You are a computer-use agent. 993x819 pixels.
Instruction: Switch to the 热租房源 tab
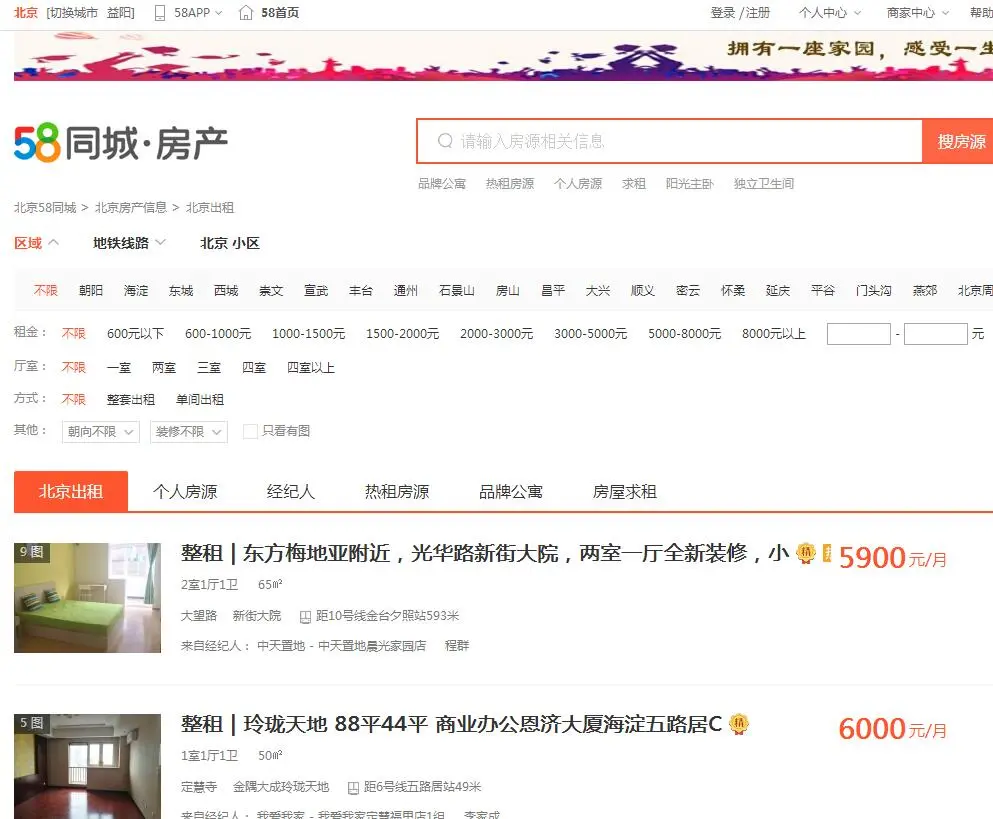coord(397,492)
